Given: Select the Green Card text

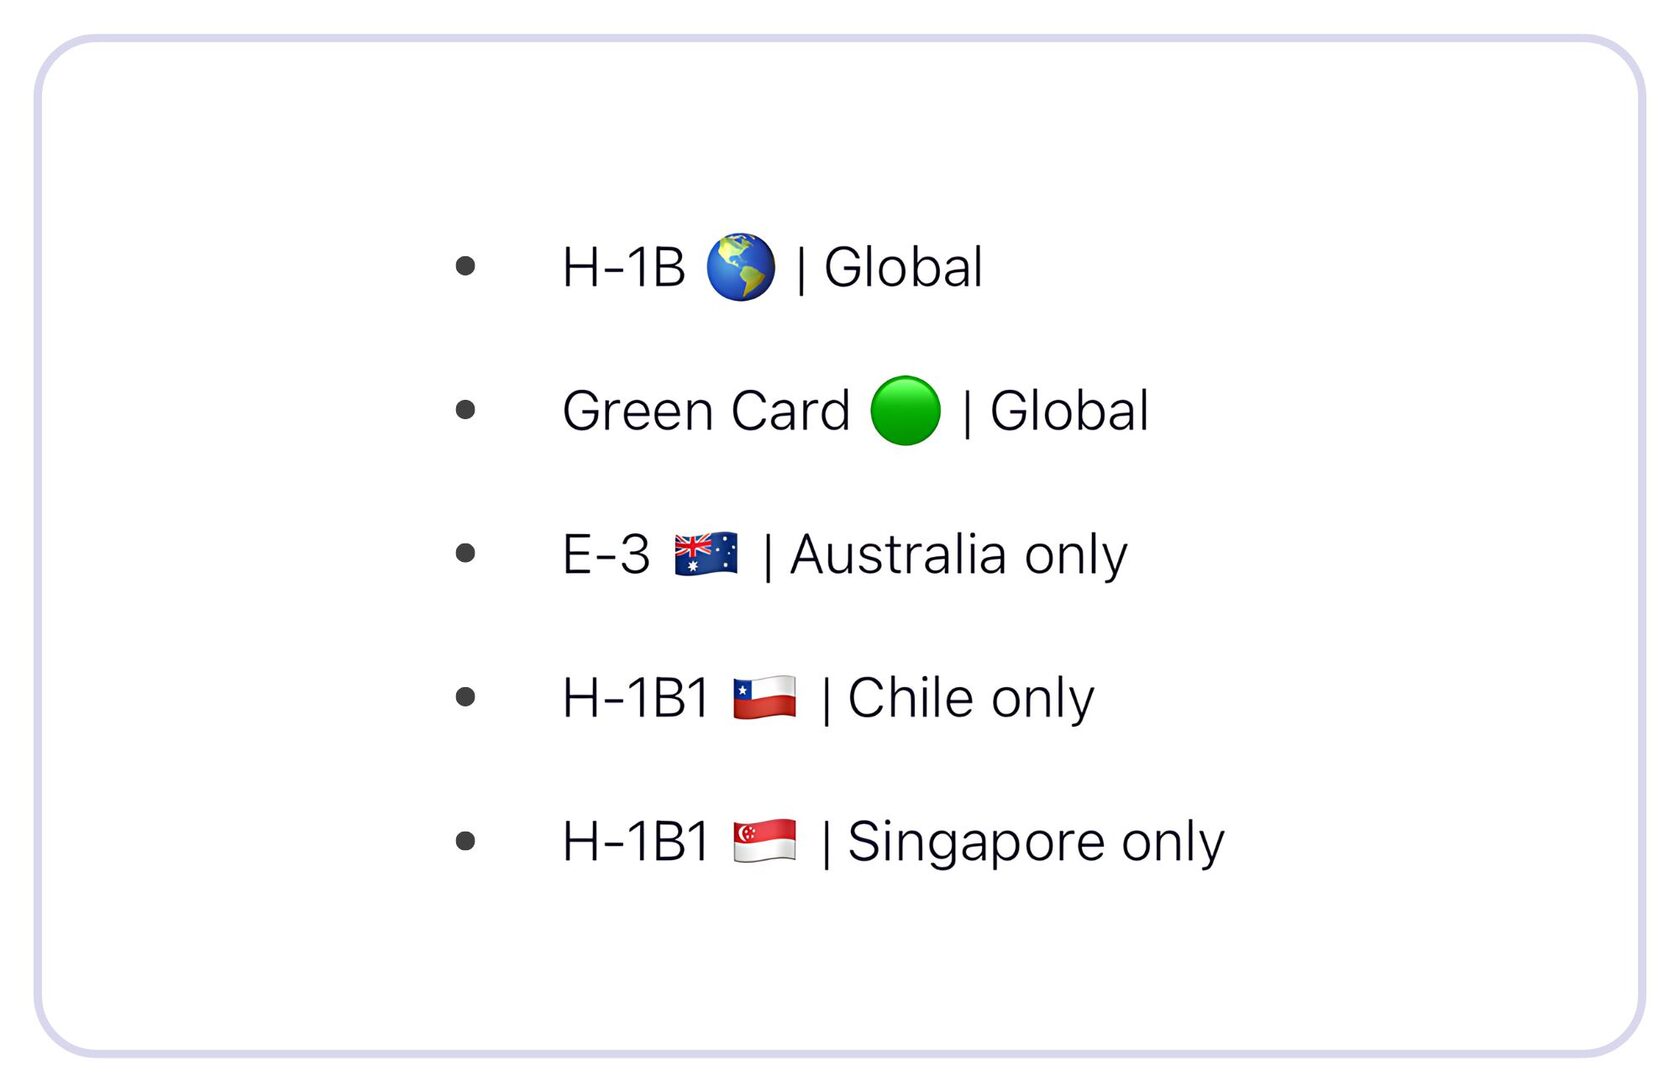Looking at the screenshot, I should coord(705,411).
